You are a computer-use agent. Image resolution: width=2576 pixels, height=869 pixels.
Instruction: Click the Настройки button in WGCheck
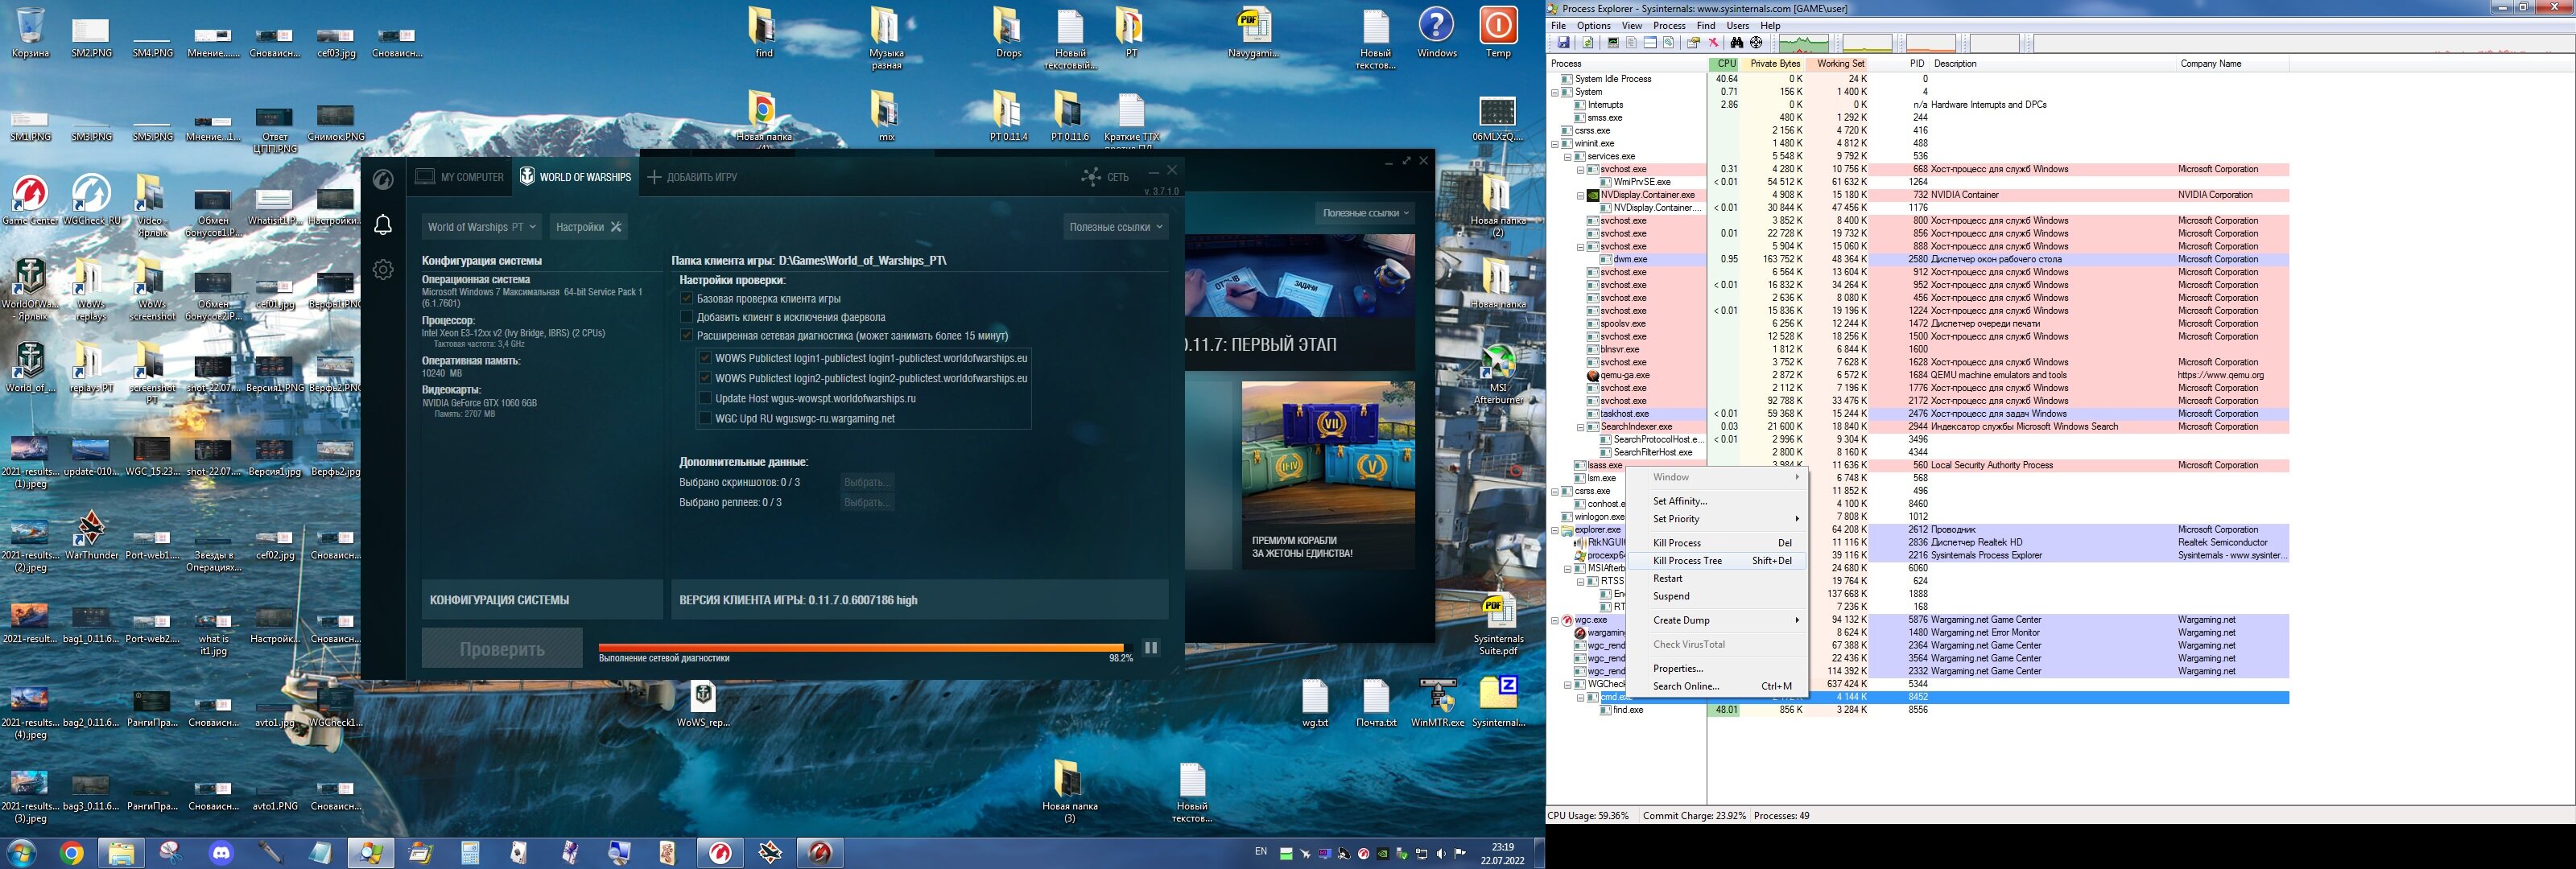coord(589,227)
